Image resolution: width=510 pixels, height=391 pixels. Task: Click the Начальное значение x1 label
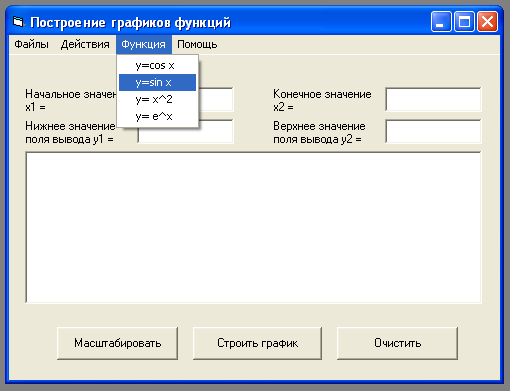71,100
